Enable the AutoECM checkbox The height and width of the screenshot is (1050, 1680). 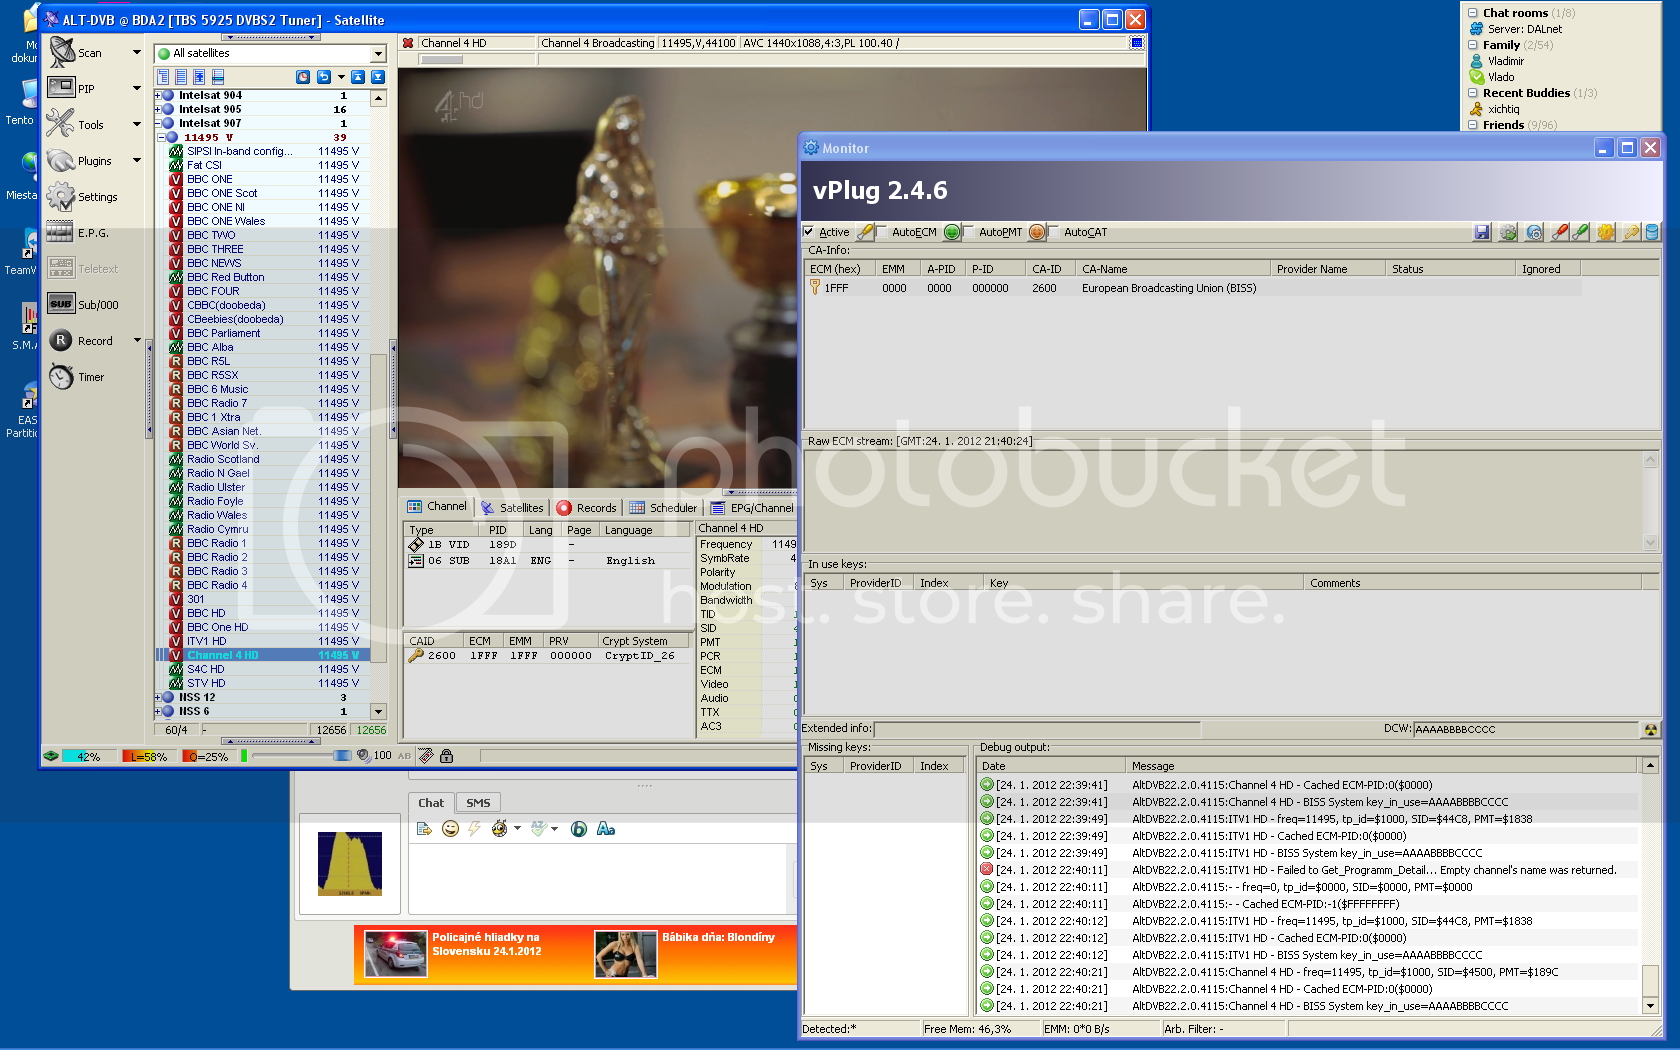[x=881, y=231]
